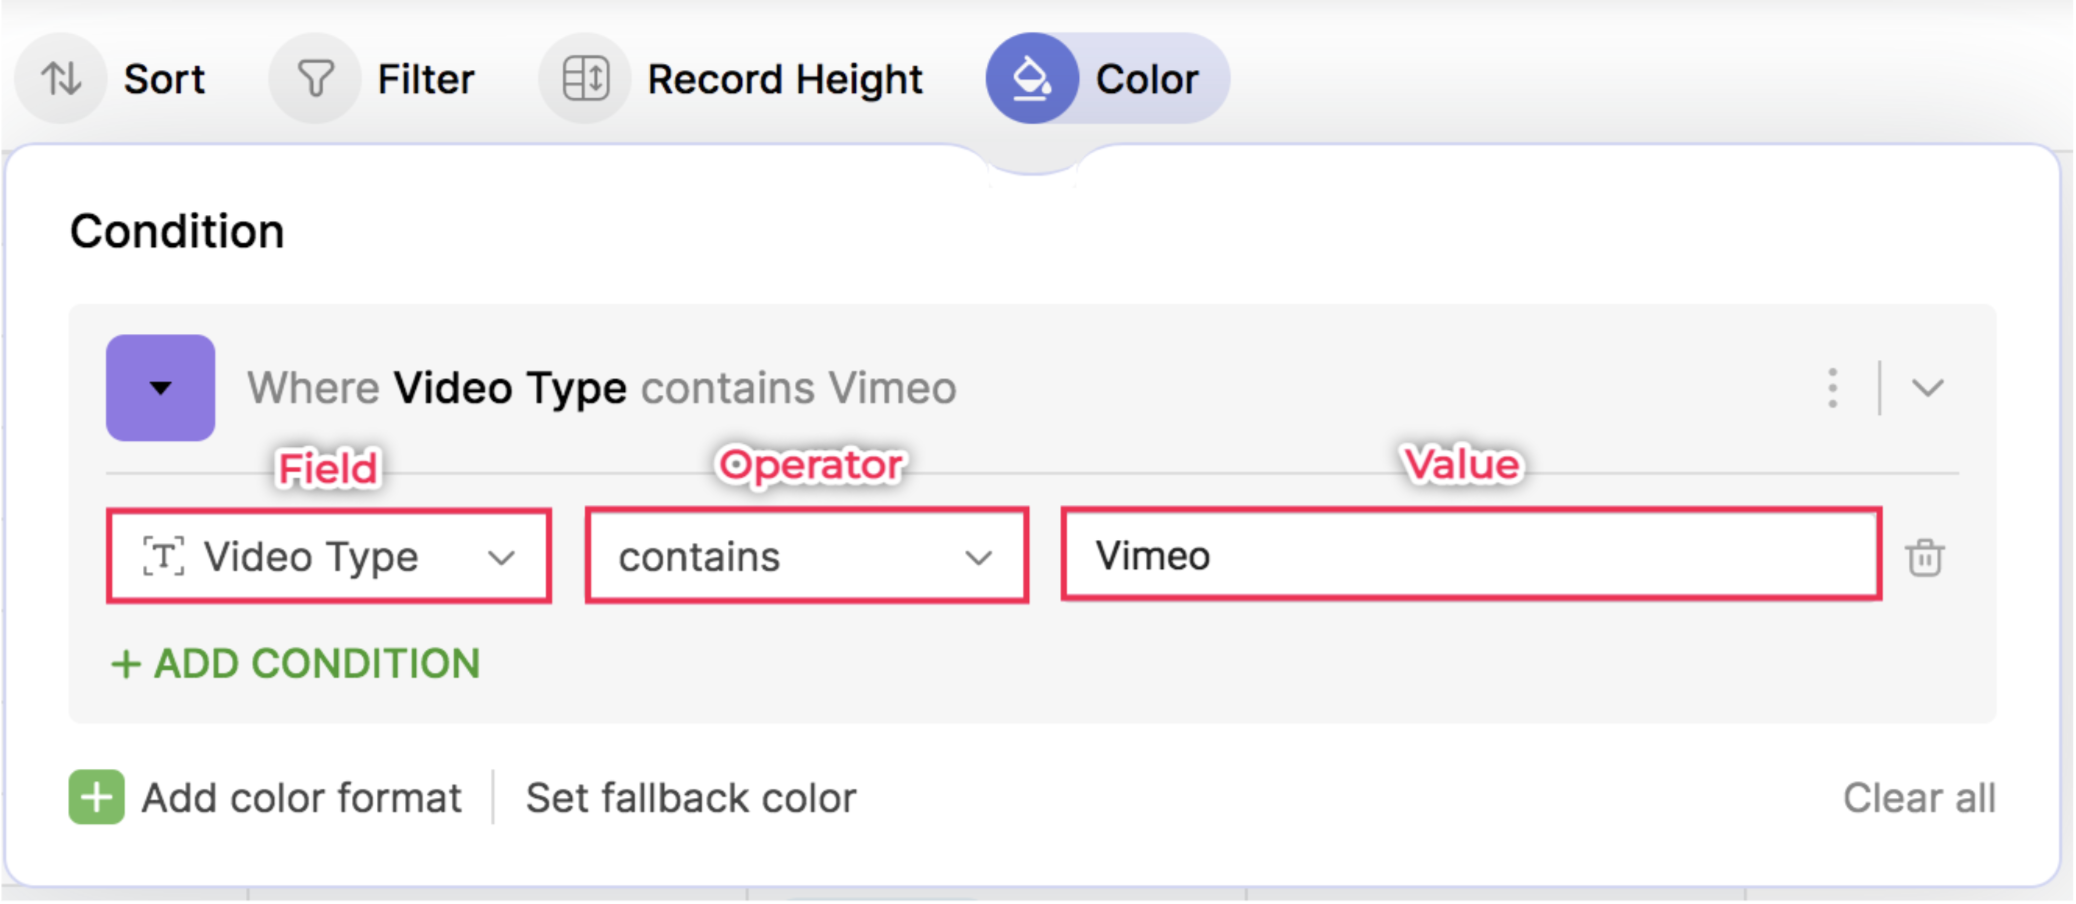Viewport: 2076px width, 904px height.
Task: Click the green plus color format icon
Action: pyautogui.click(x=97, y=798)
